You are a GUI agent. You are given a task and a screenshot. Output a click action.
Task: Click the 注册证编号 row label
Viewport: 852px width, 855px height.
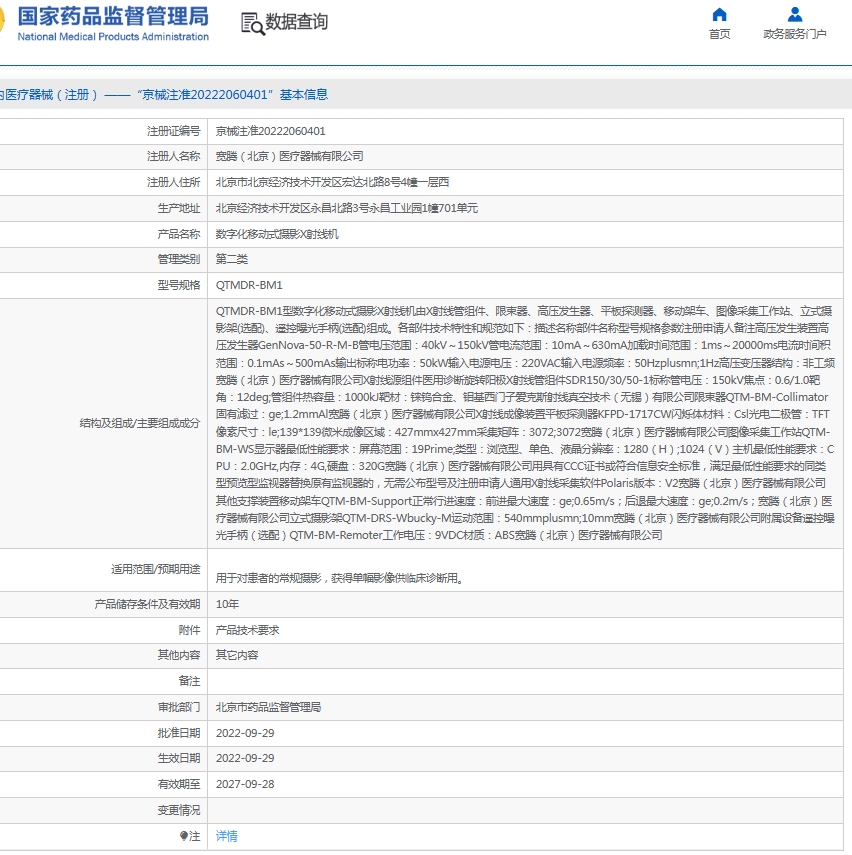coord(173,131)
